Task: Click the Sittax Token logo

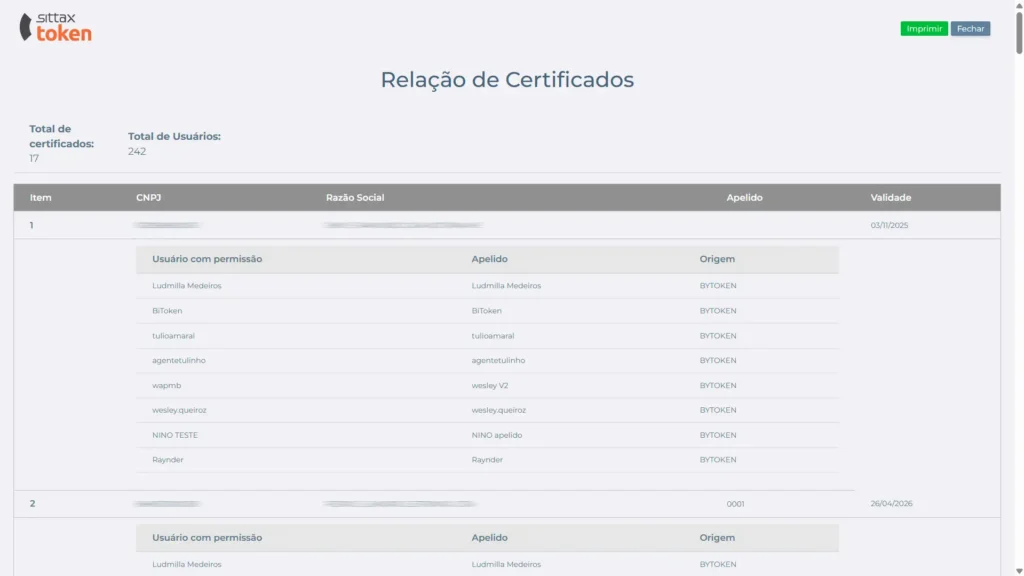Action: pyautogui.click(x=56, y=27)
